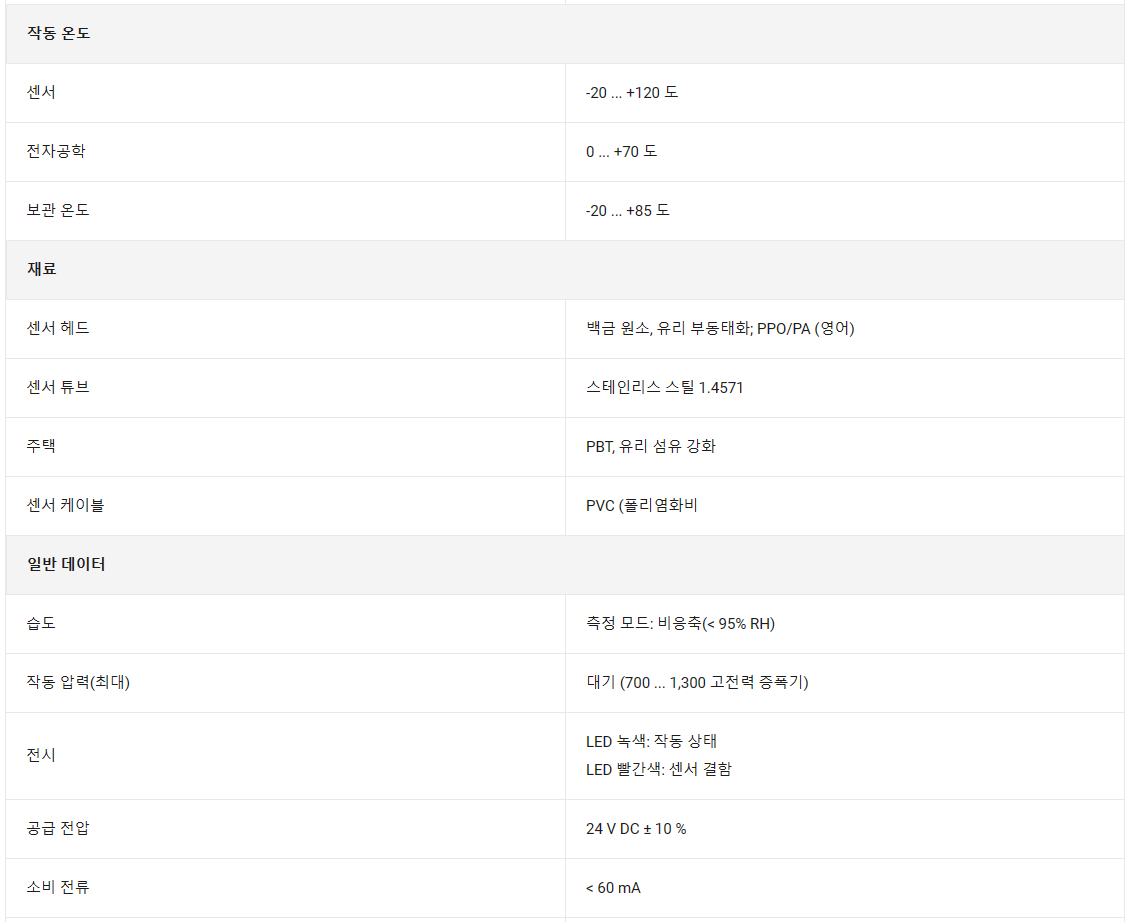Click the LED 빨간색: 센서 결함 text
1130x922 pixels.
point(658,769)
